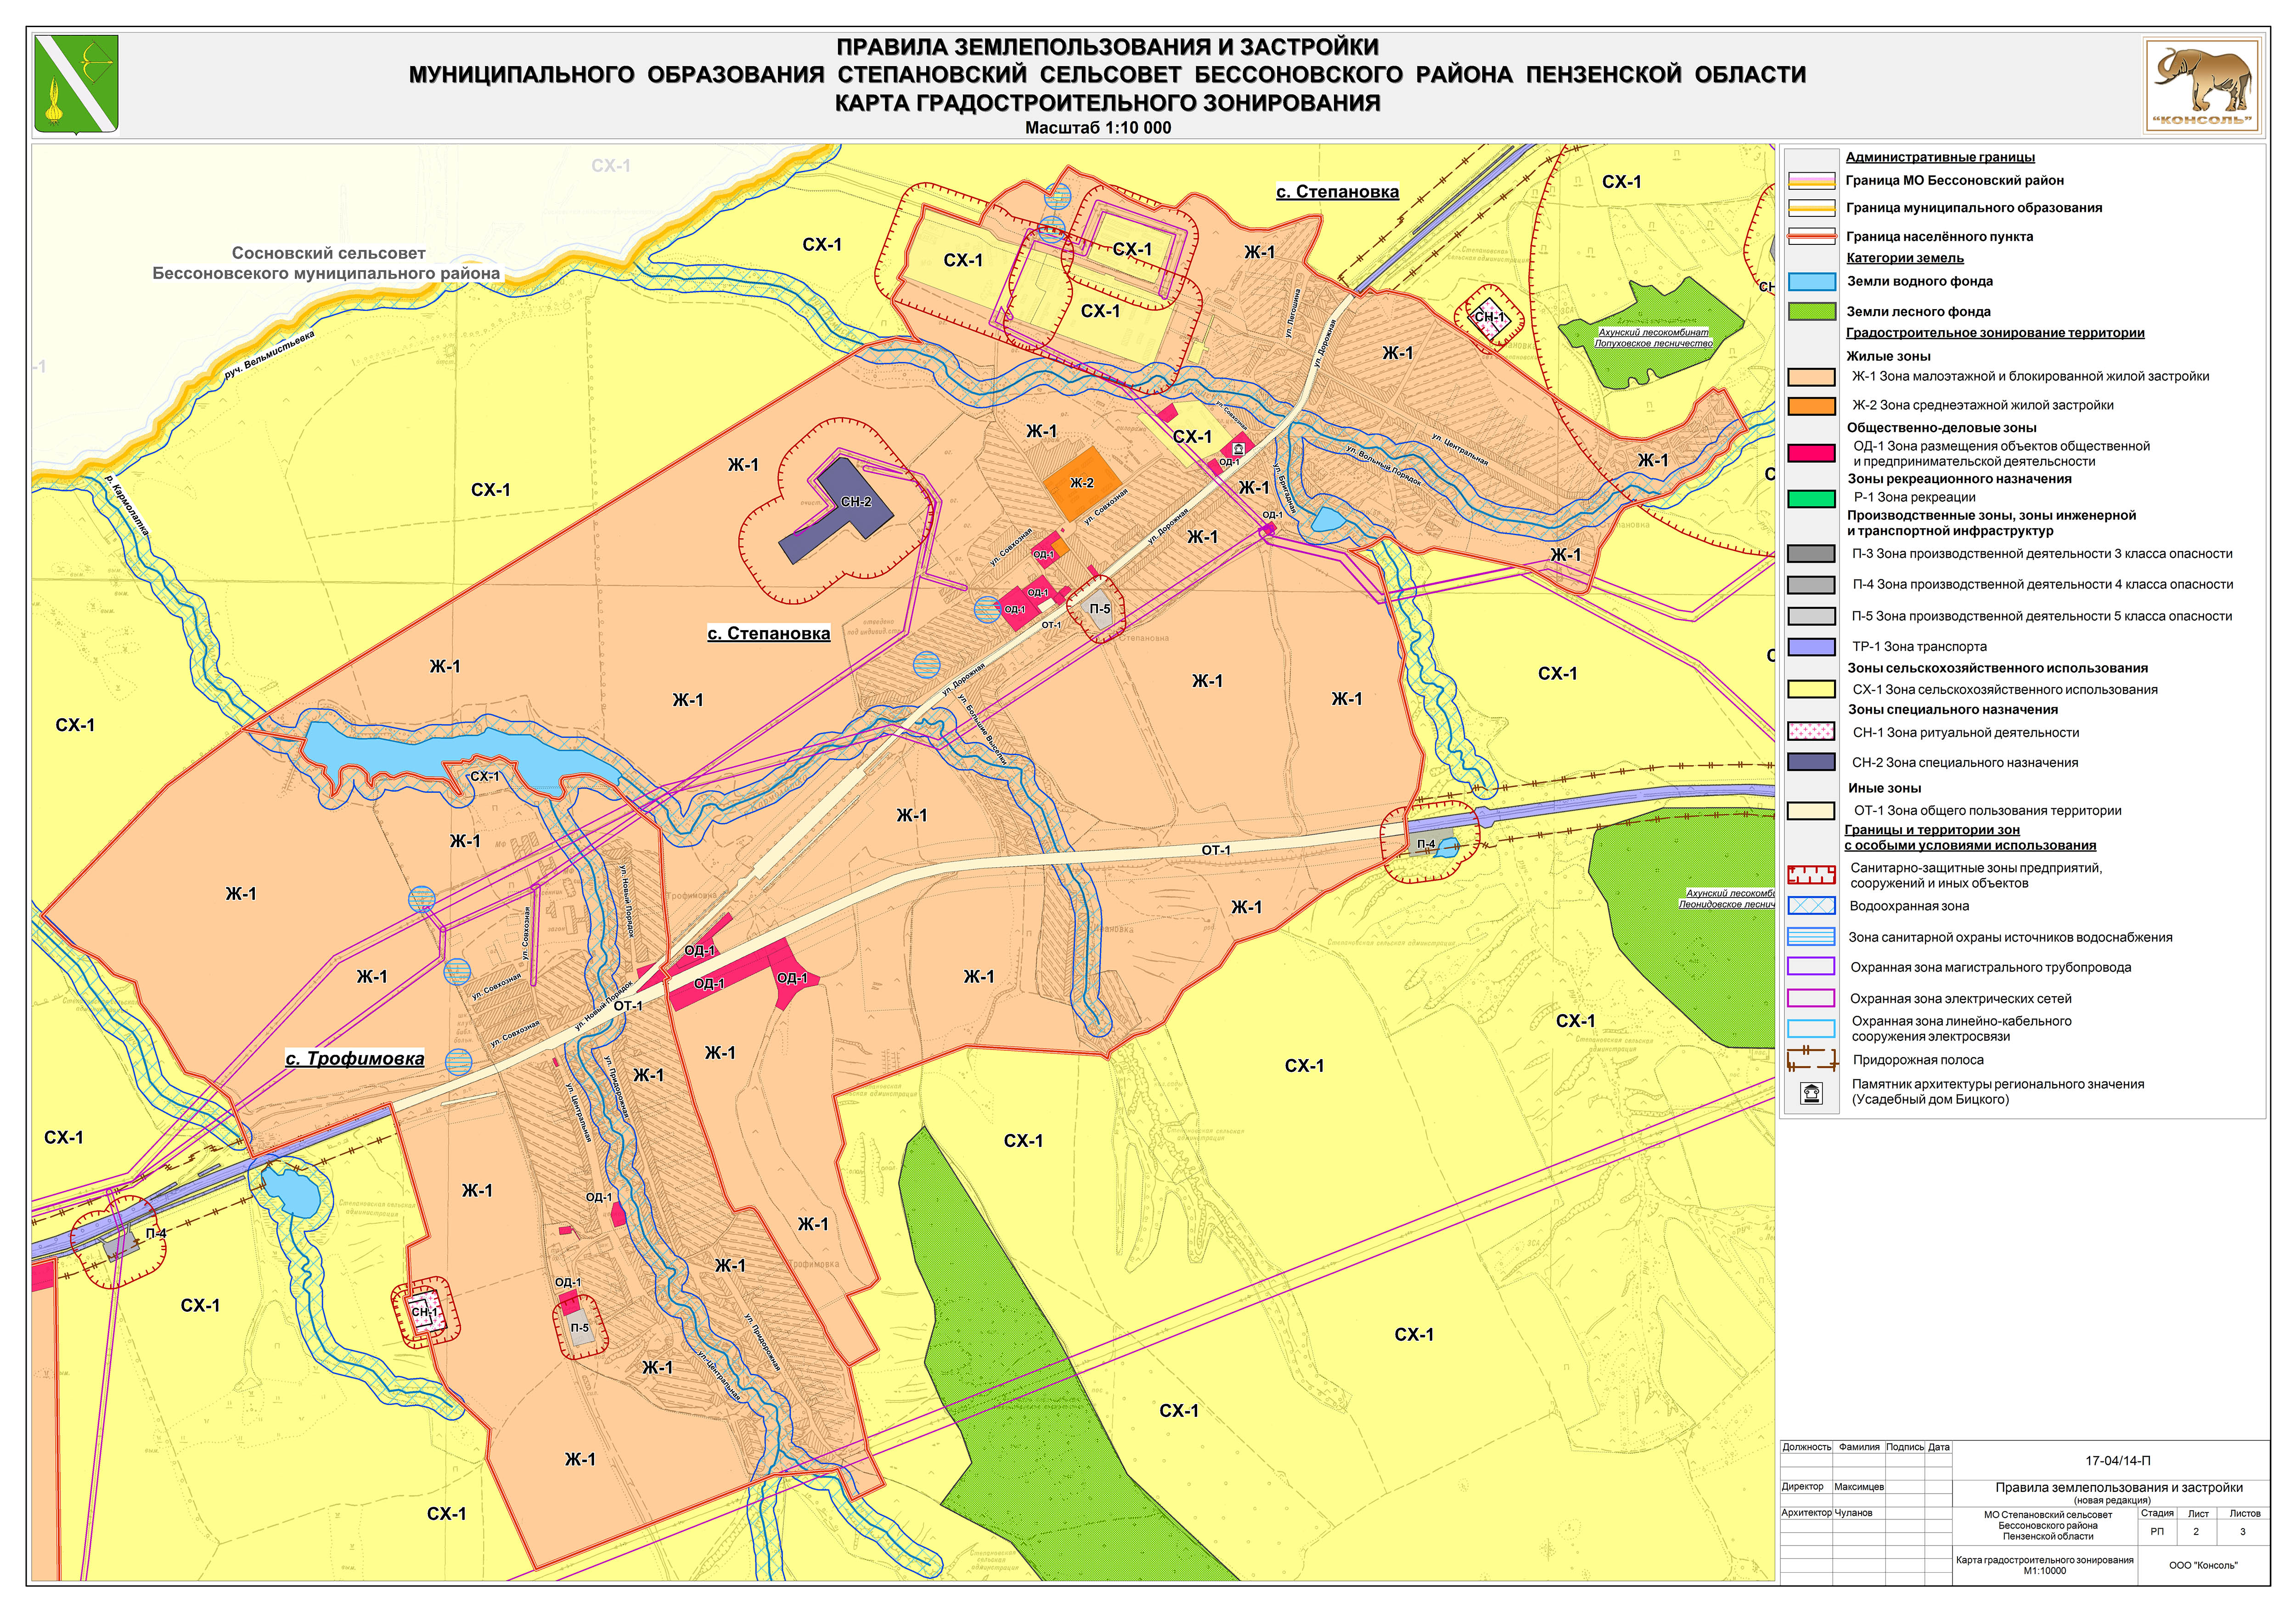Click the sanitary protection zone symbol in legend
This screenshot has height=1614, width=2296.
1811,876
